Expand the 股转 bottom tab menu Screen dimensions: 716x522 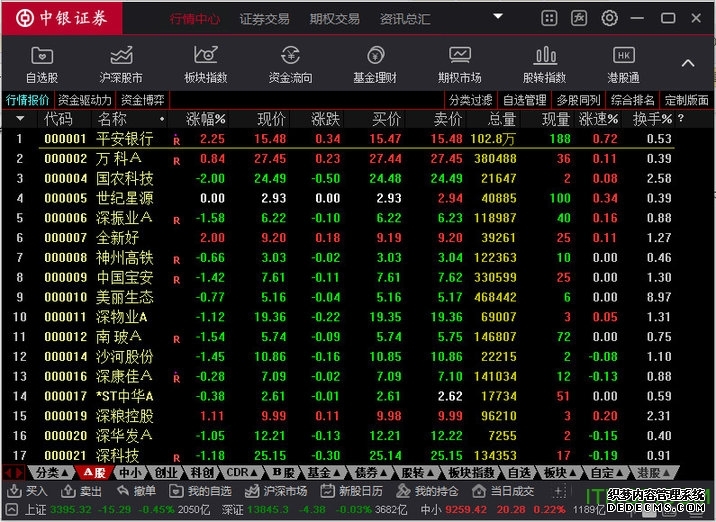click(x=418, y=473)
